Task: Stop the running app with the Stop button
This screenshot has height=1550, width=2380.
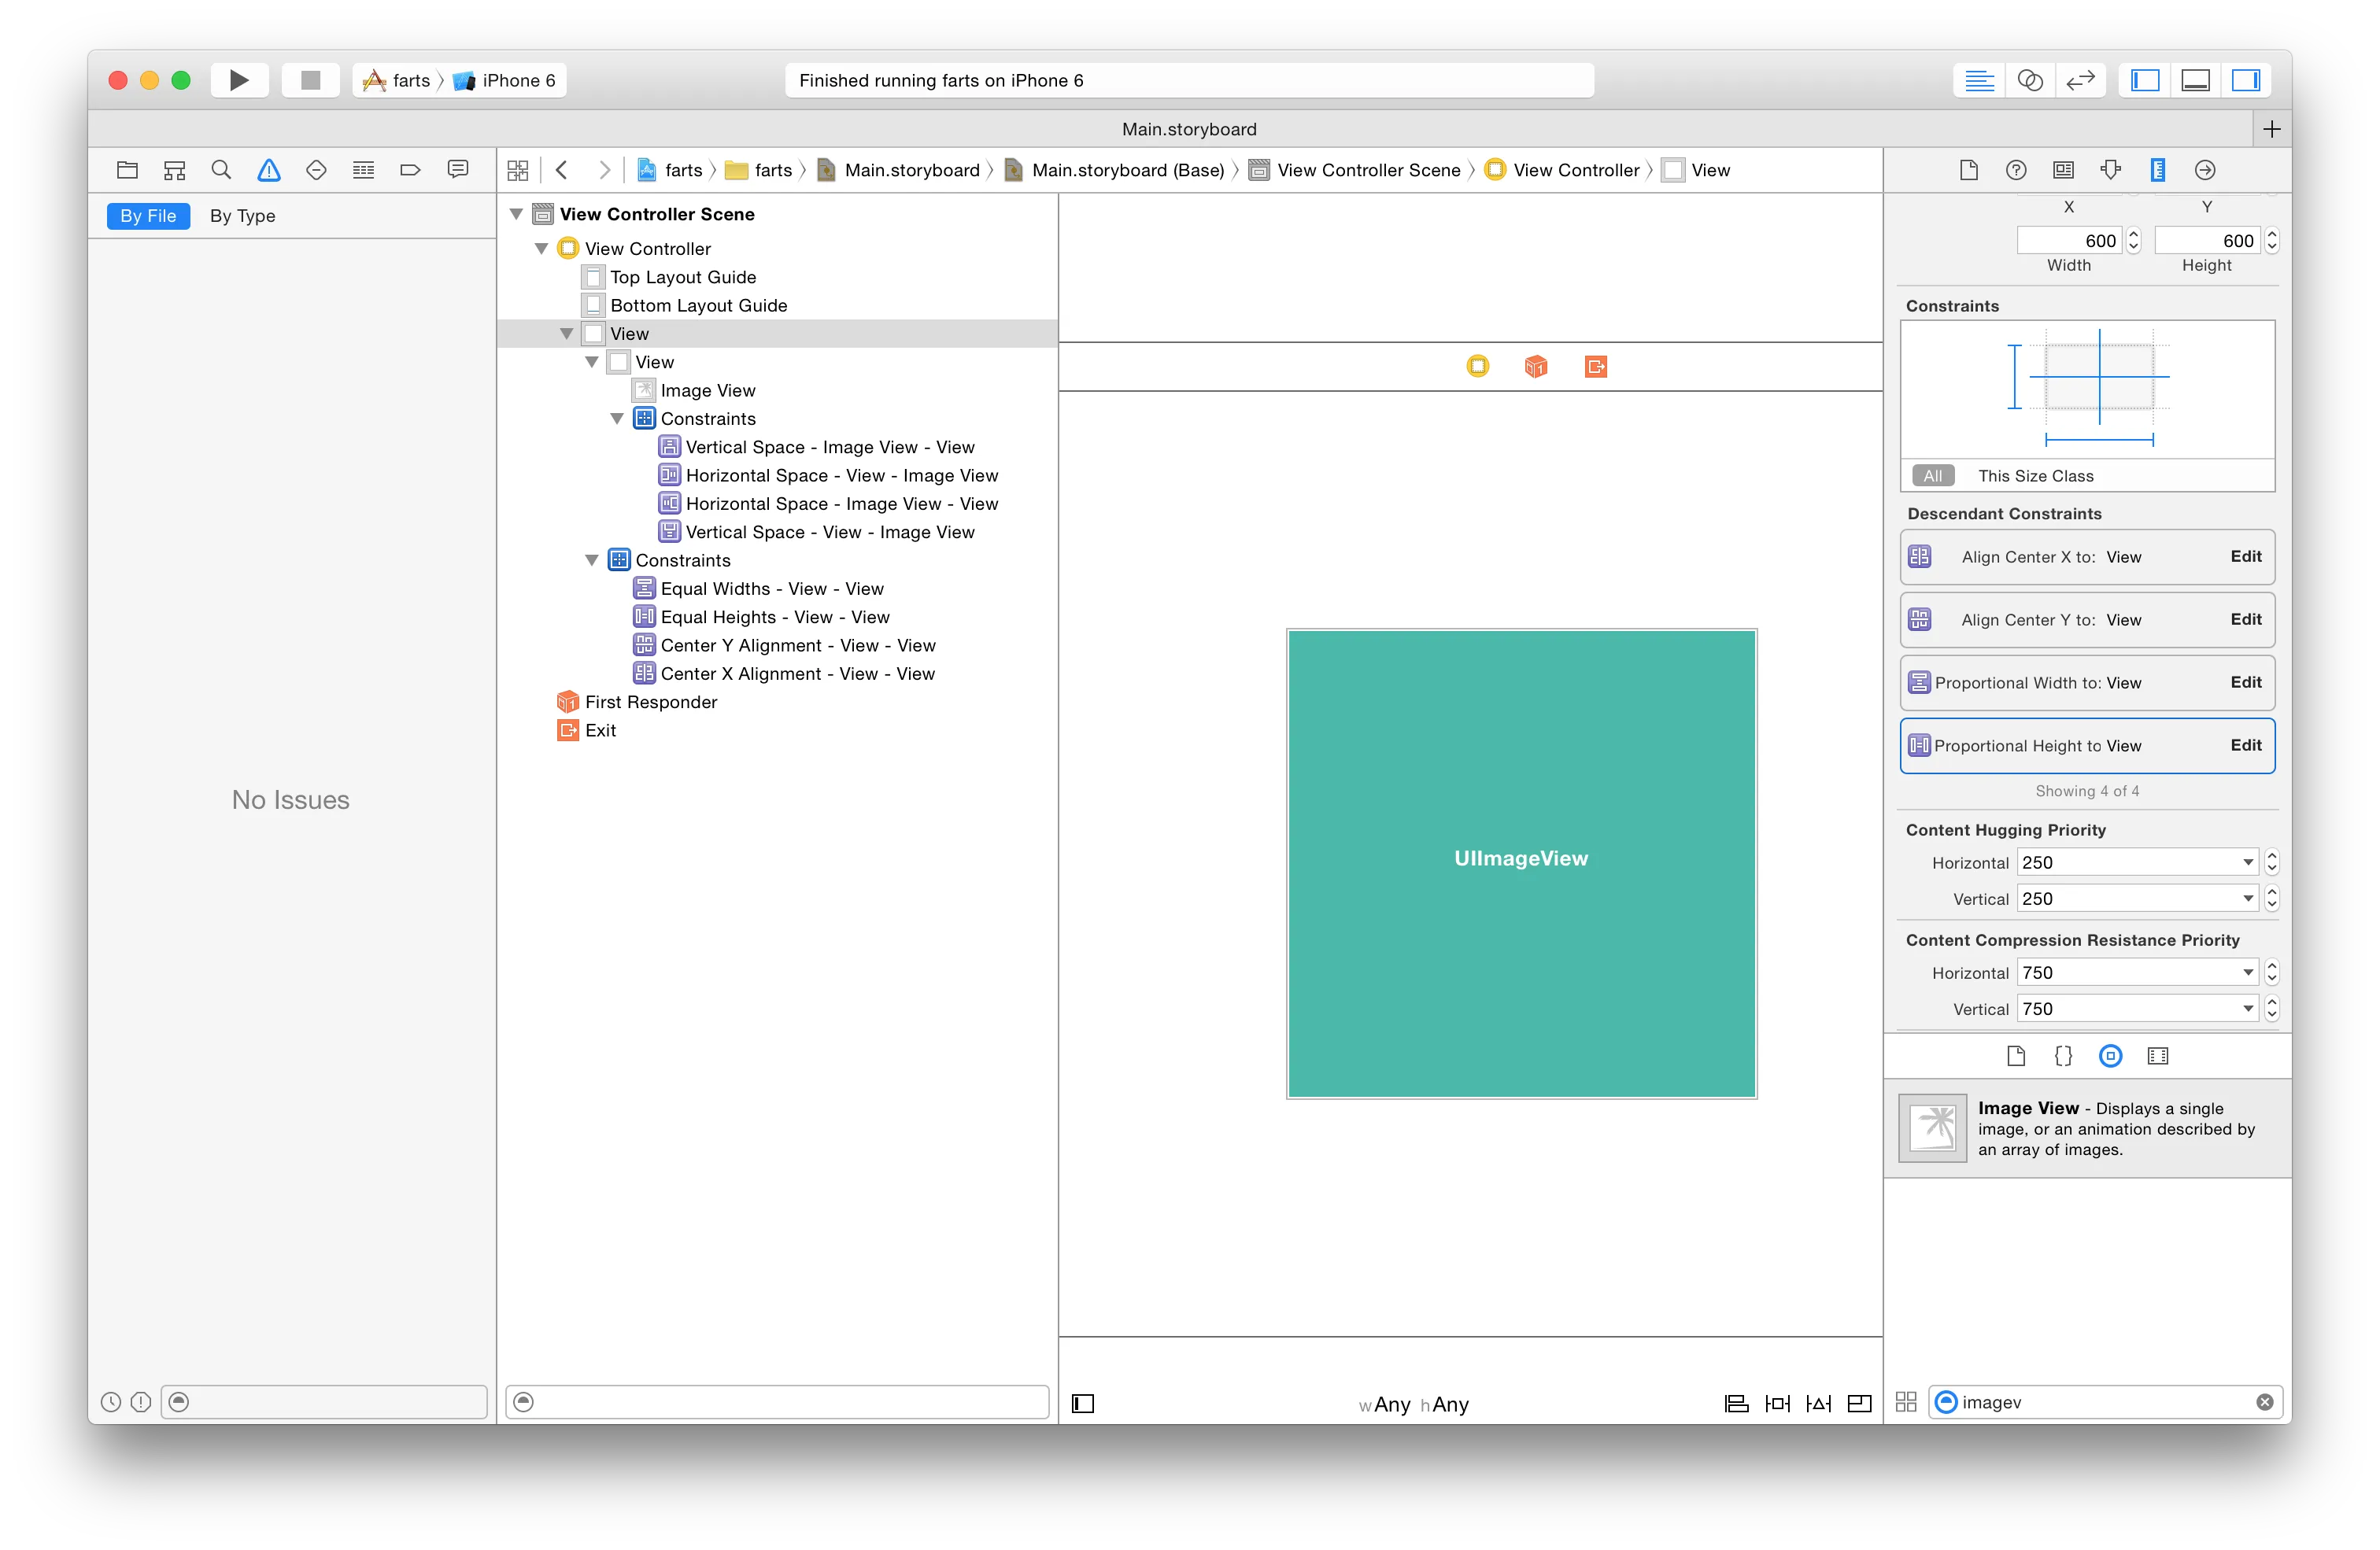Action: pyautogui.click(x=311, y=80)
